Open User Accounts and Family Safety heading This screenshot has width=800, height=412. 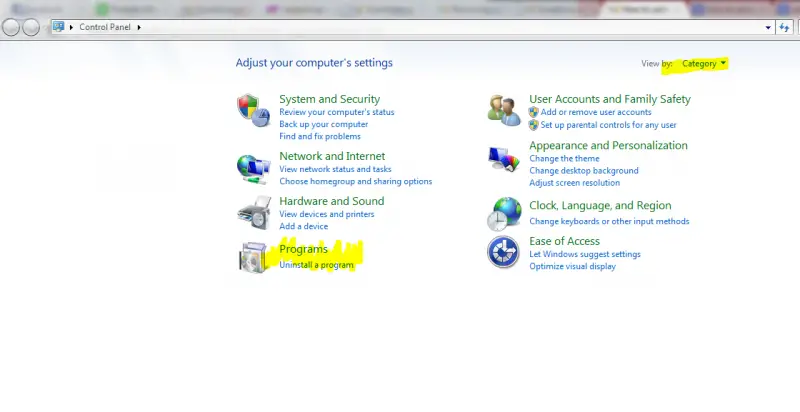pyautogui.click(x=610, y=99)
